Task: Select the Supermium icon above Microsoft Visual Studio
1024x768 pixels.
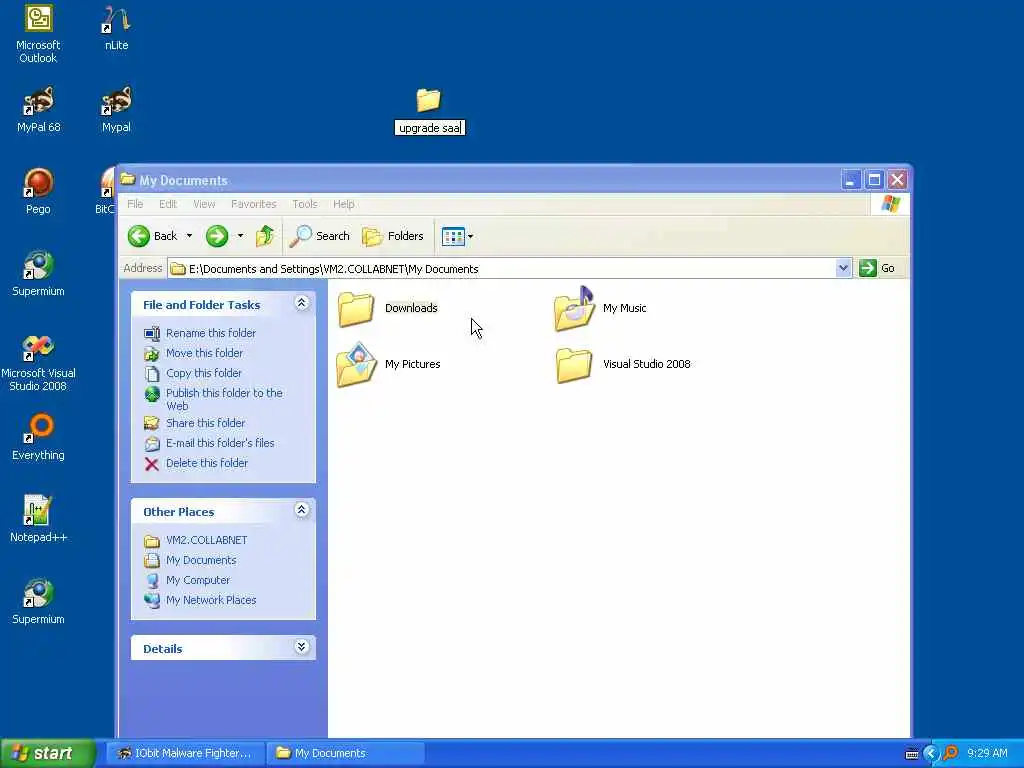Action: pos(38,274)
